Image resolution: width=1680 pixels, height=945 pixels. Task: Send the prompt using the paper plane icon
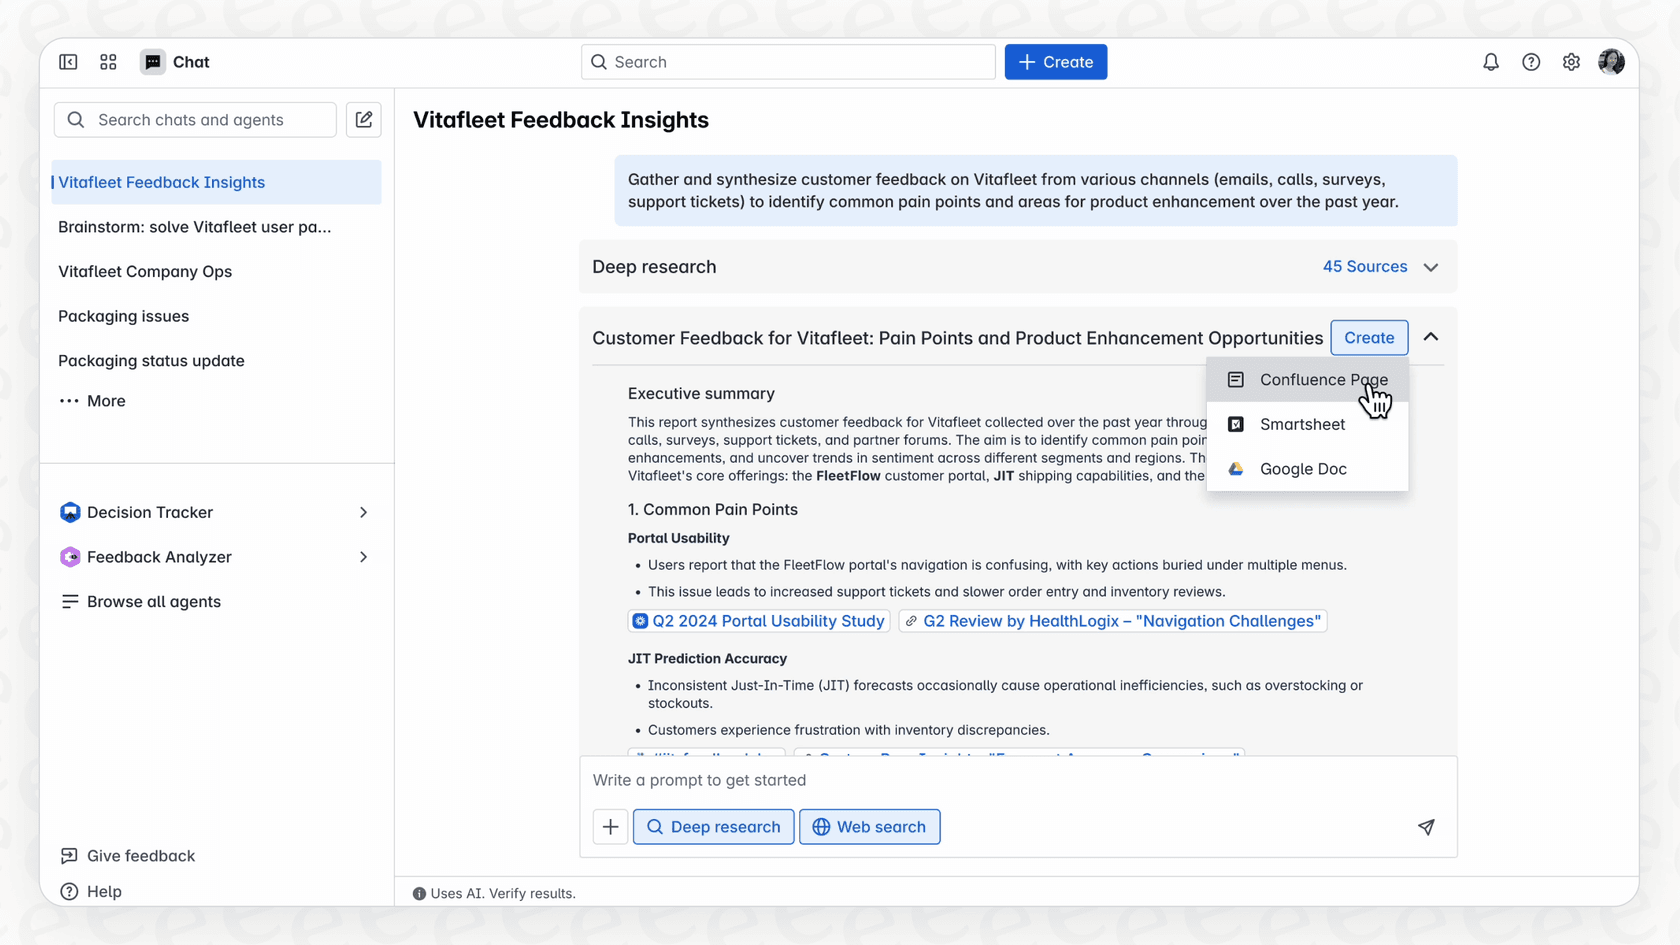coord(1426,827)
